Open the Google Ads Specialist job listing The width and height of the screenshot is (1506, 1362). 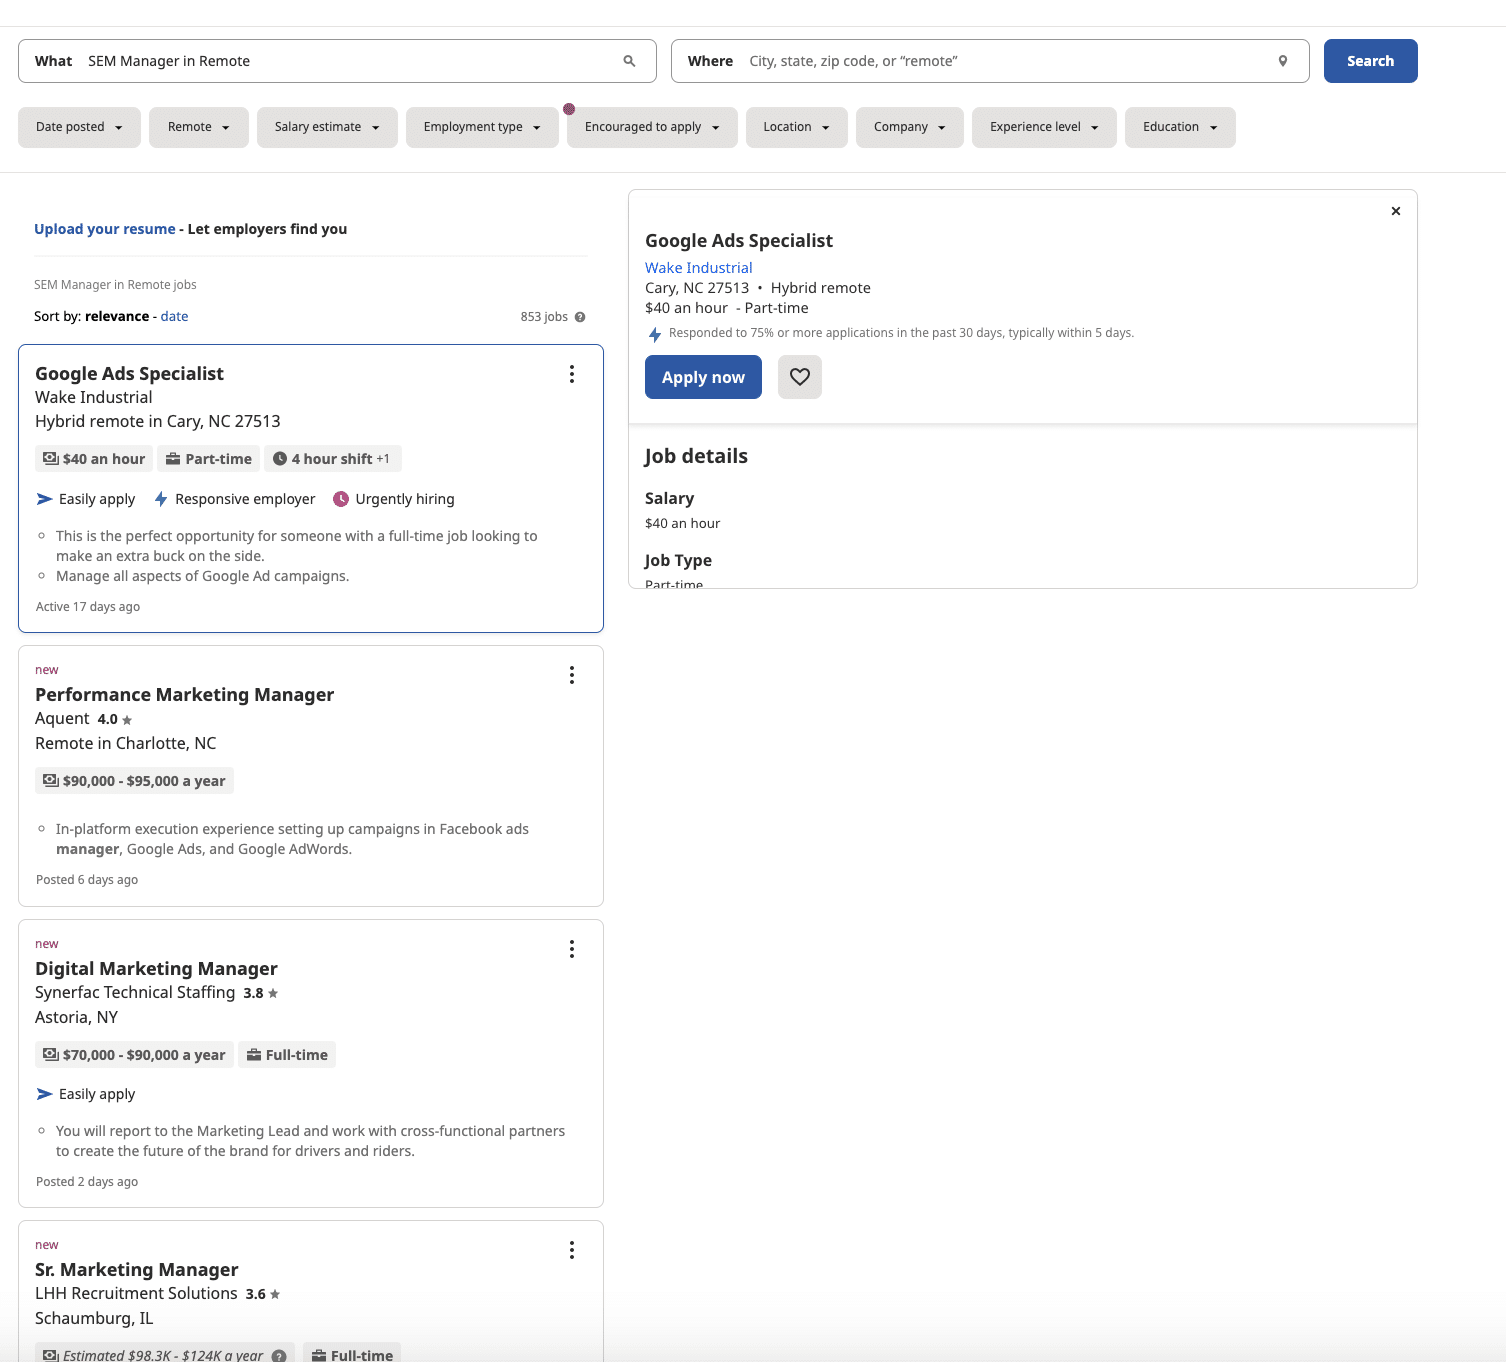[x=129, y=373]
